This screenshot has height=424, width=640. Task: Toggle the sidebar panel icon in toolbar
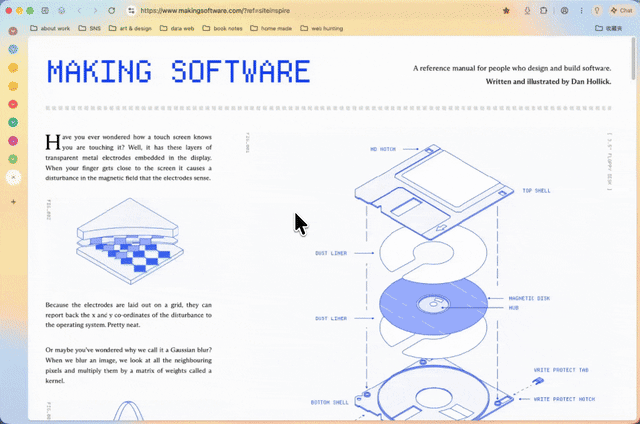(x=45, y=11)
